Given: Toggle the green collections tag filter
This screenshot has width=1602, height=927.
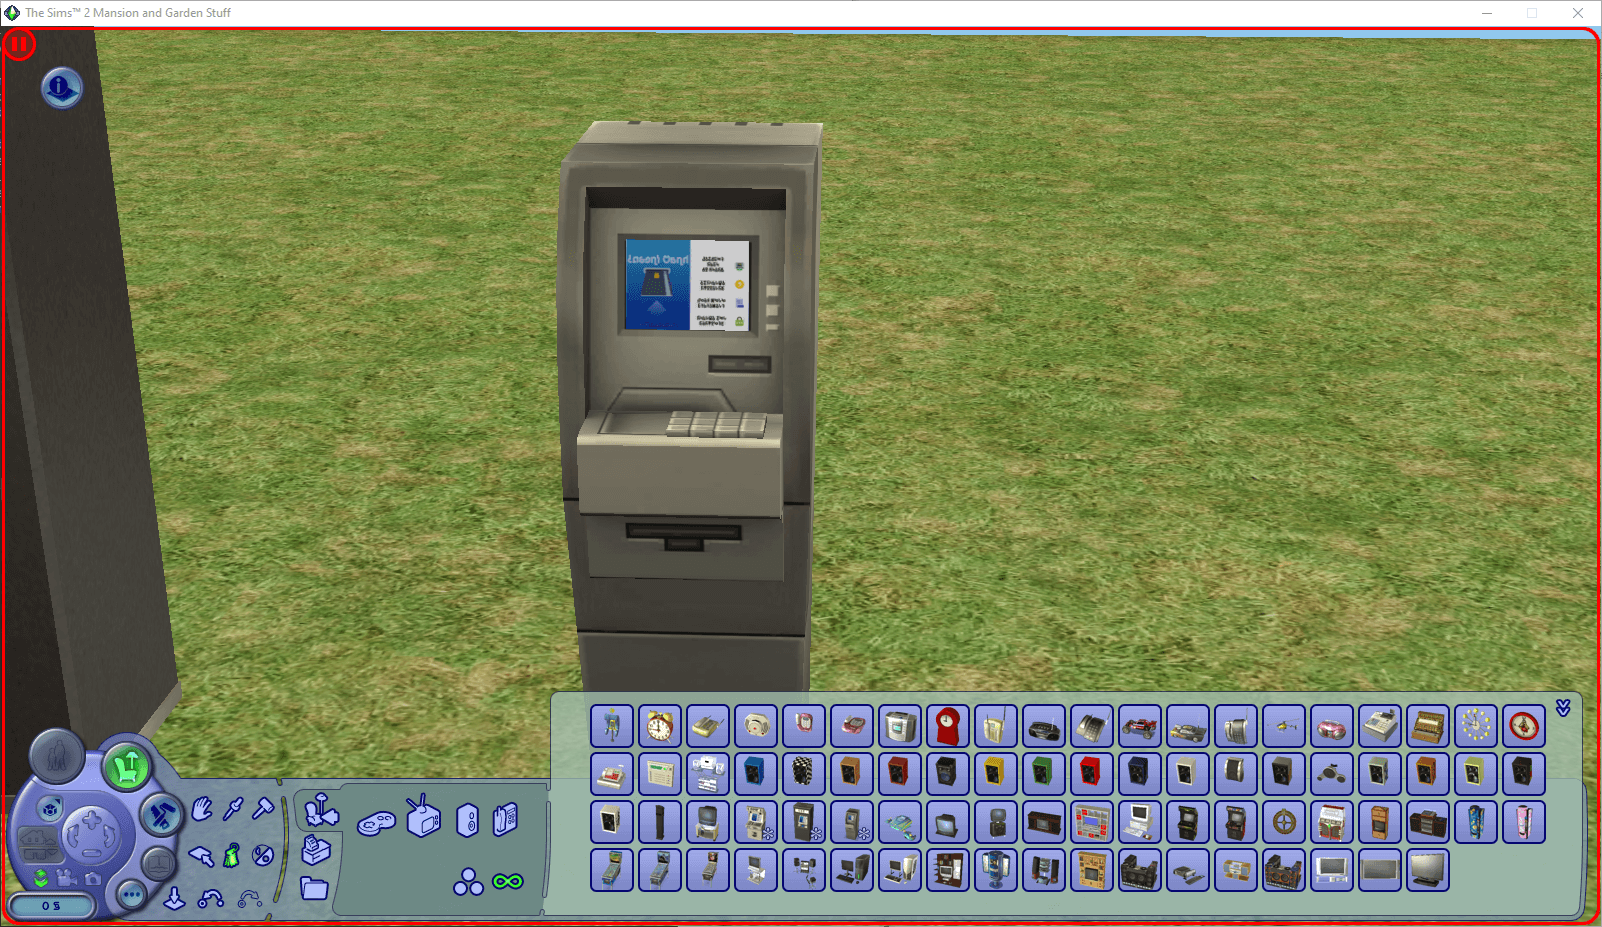Looking at the screenshot, I should 232,856.
